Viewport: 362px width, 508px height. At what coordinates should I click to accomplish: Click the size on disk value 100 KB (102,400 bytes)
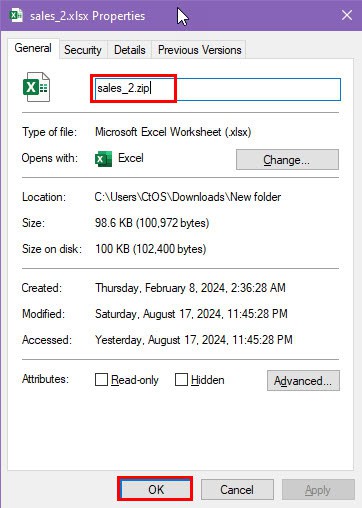(151, 249)
